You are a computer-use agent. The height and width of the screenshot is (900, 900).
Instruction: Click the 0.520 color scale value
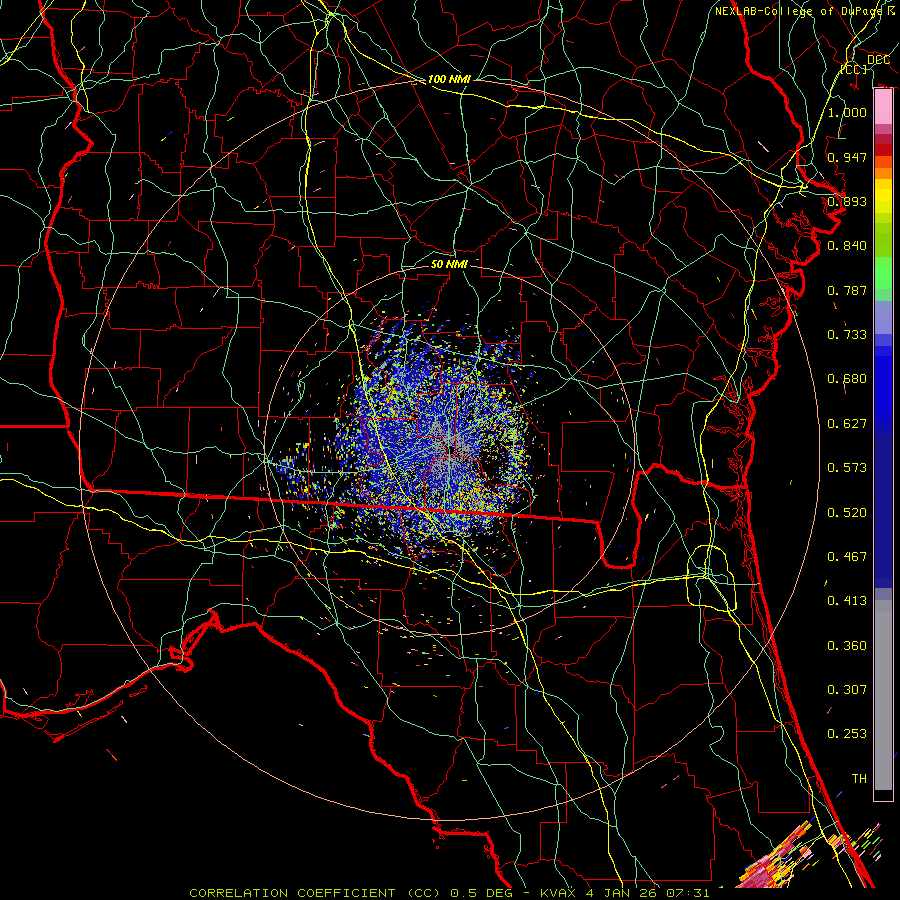tap(847, 513)
